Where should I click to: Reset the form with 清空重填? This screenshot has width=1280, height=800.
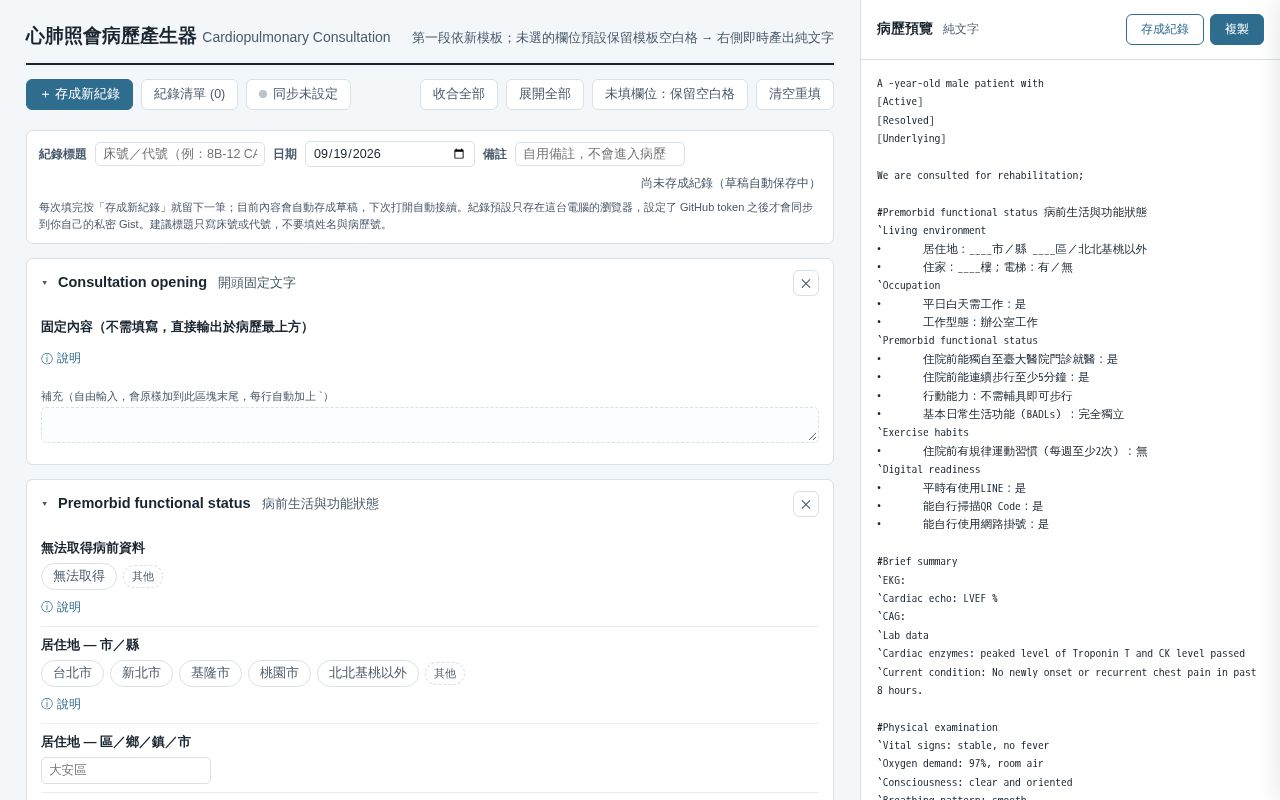click(795, 94)
